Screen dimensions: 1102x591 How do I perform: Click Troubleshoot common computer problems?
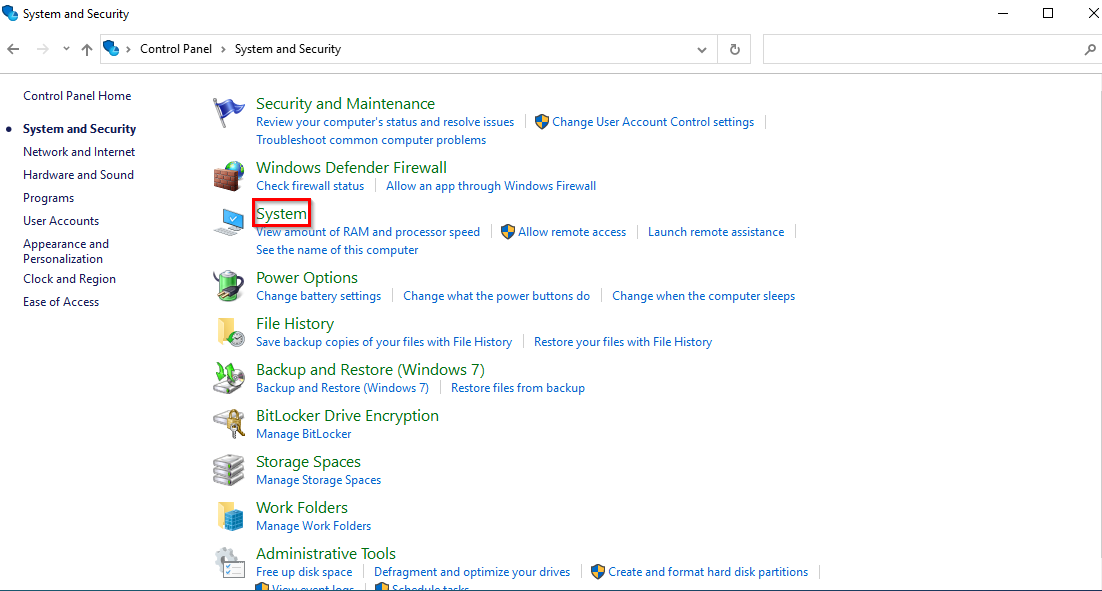(371, 140)
